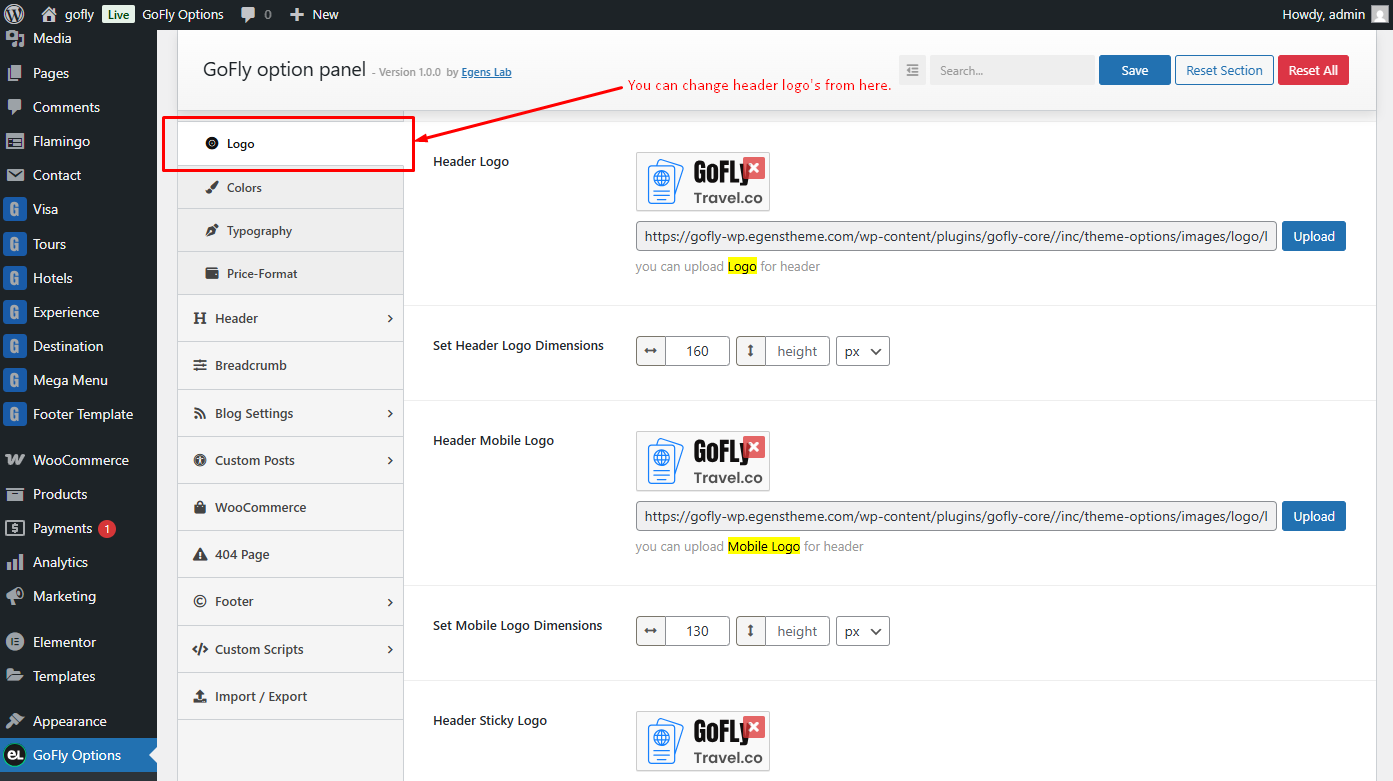
Task: Open GoFly Options in the admin bar
Action: coord(183,14)
